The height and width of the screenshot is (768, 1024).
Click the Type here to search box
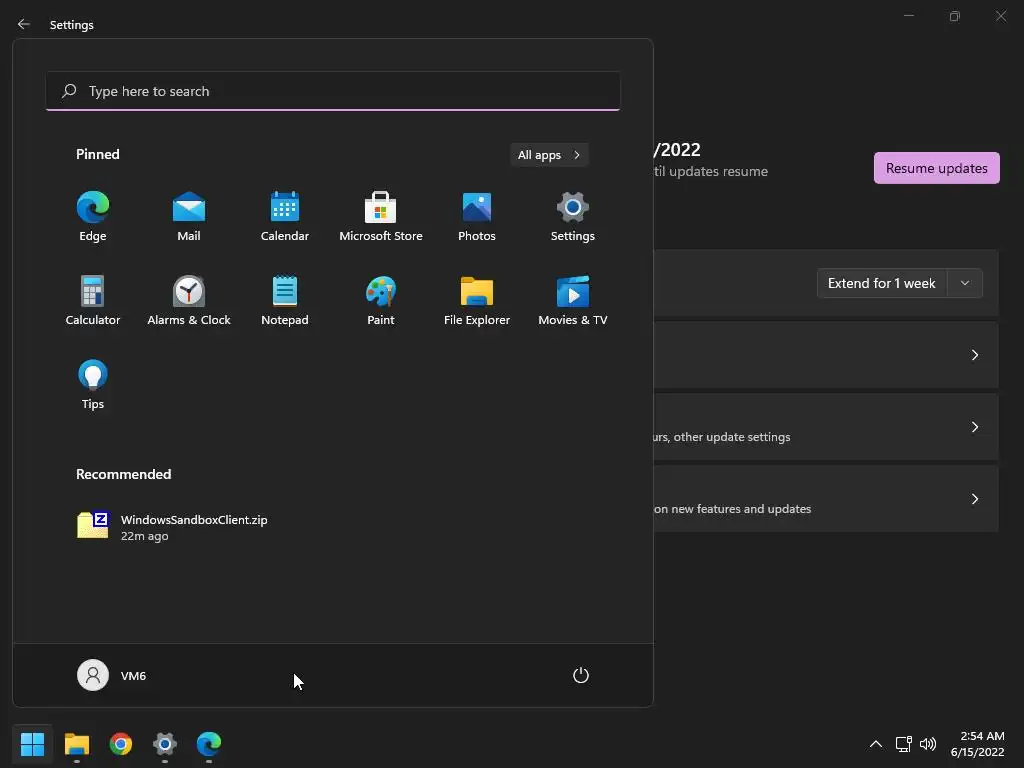click(x=333, y=91)
